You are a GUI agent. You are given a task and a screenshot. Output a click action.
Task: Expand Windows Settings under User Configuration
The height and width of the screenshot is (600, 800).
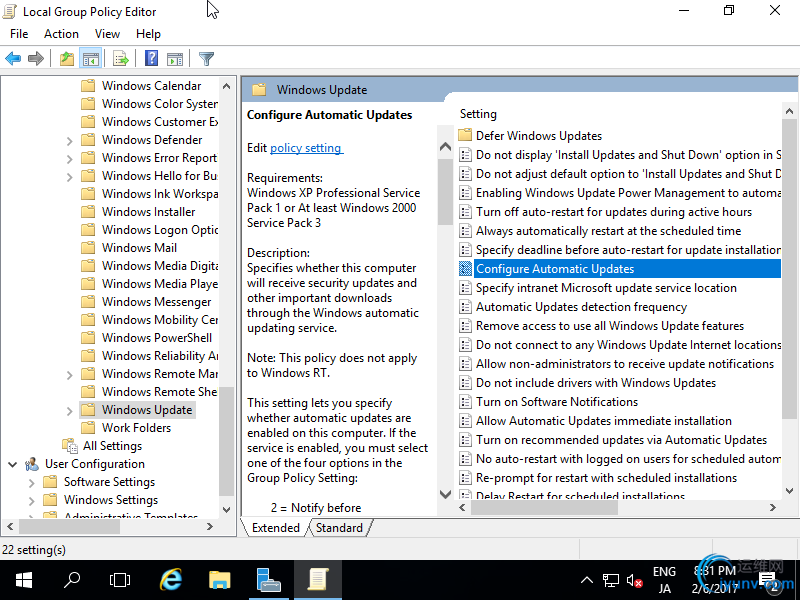pos(32,501)
